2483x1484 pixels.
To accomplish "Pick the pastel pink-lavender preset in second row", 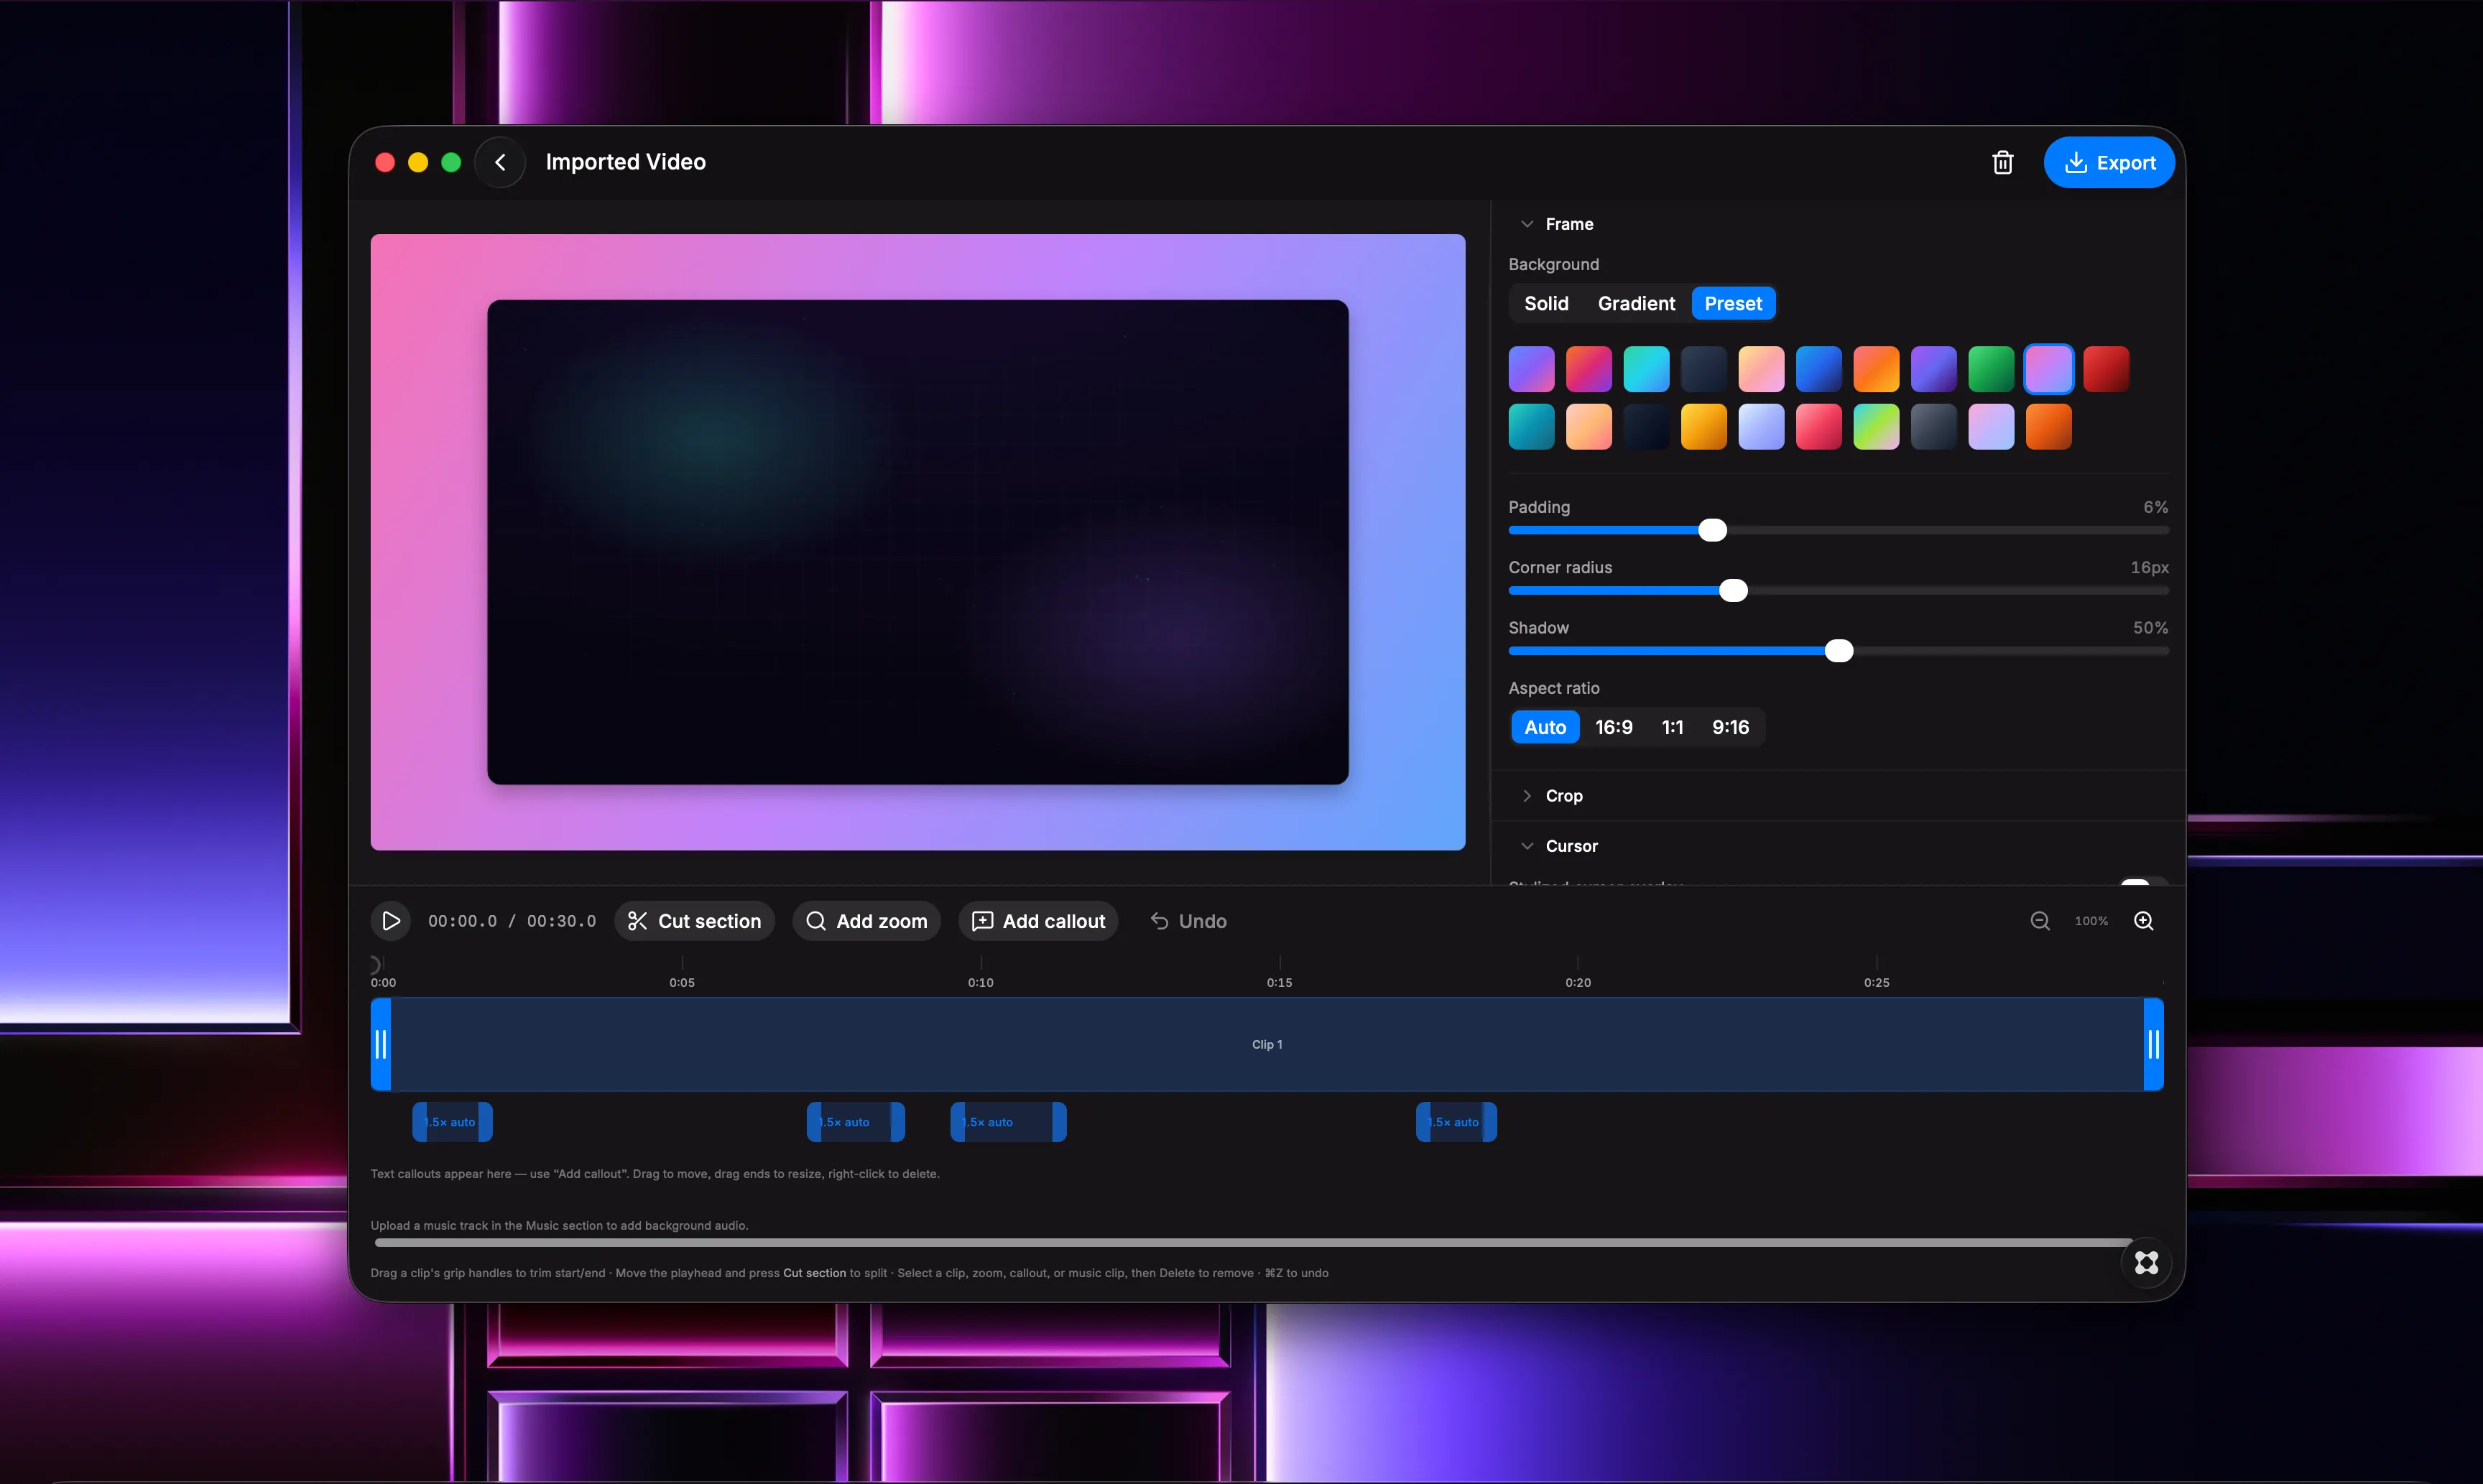I will (1991, 427).
